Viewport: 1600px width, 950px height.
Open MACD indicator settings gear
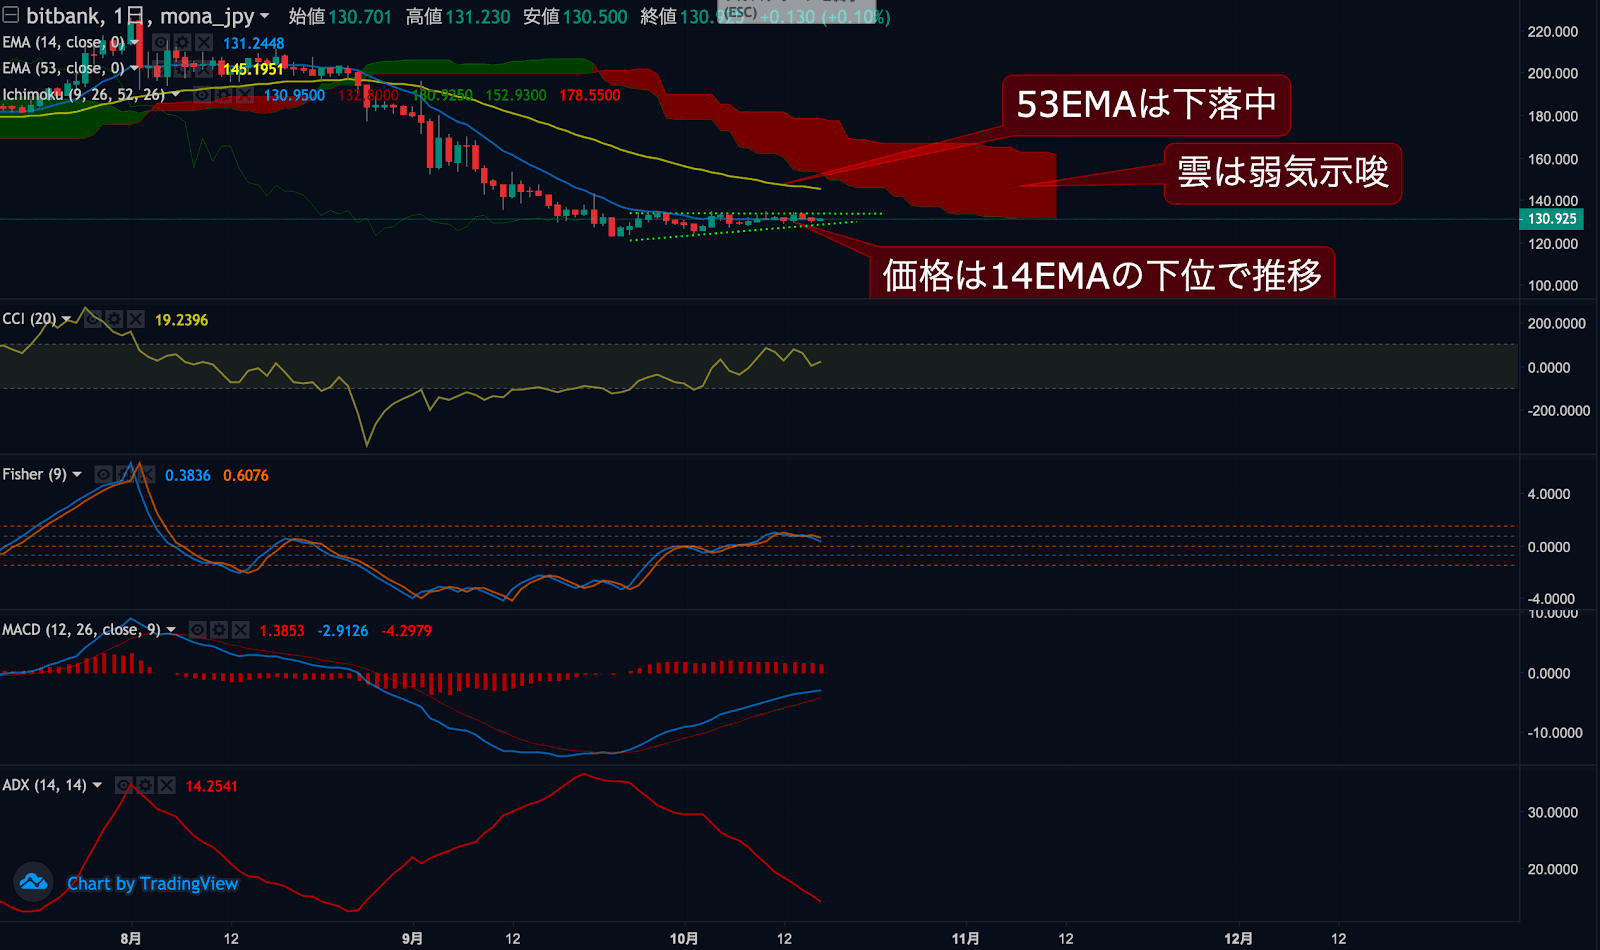tap(219, 630)
